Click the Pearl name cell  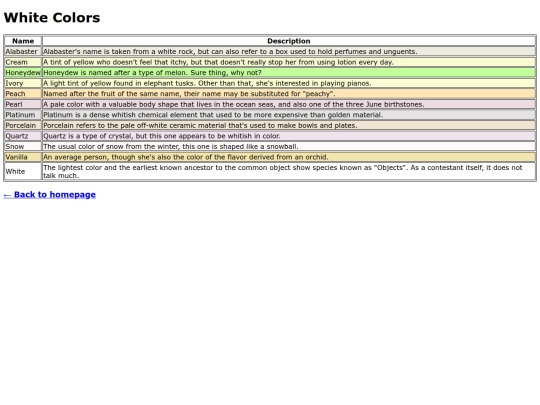coord(23,104)
